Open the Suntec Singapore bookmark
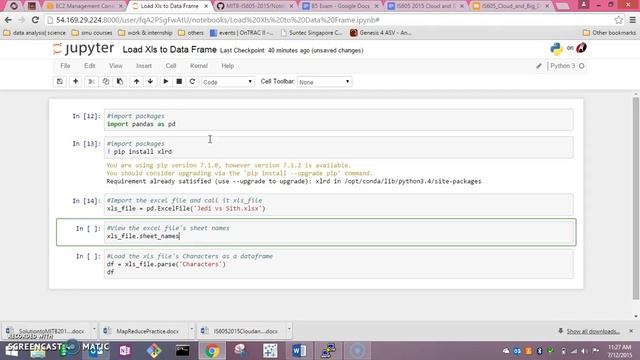The height and width of the screenshot is (360, 640). (312, 33)
